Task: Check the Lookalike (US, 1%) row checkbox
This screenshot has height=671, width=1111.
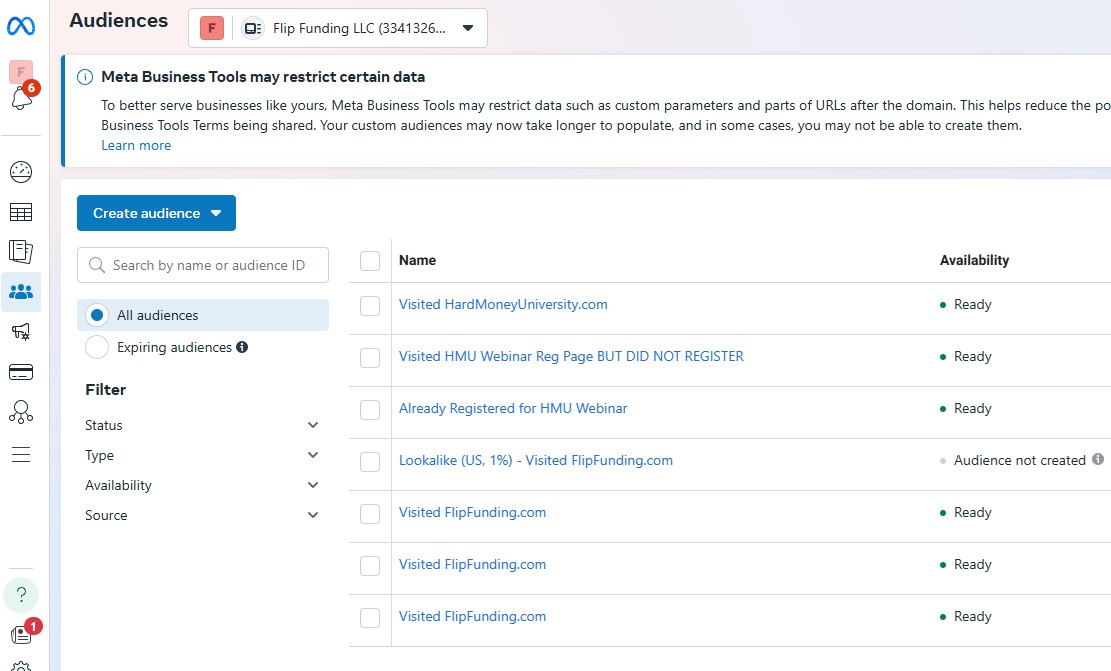Action: 370,462
